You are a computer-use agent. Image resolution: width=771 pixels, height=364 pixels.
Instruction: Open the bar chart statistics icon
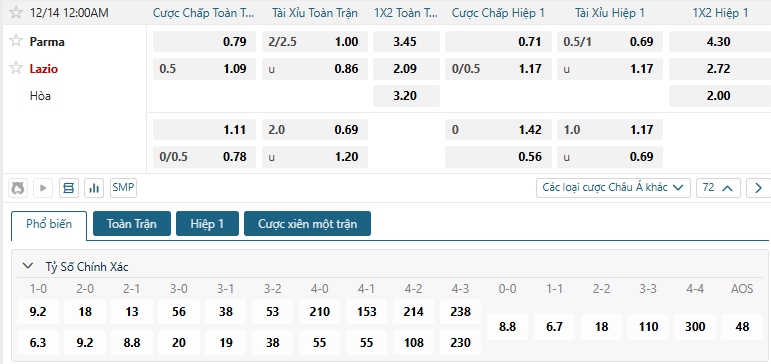coord(94,188)
